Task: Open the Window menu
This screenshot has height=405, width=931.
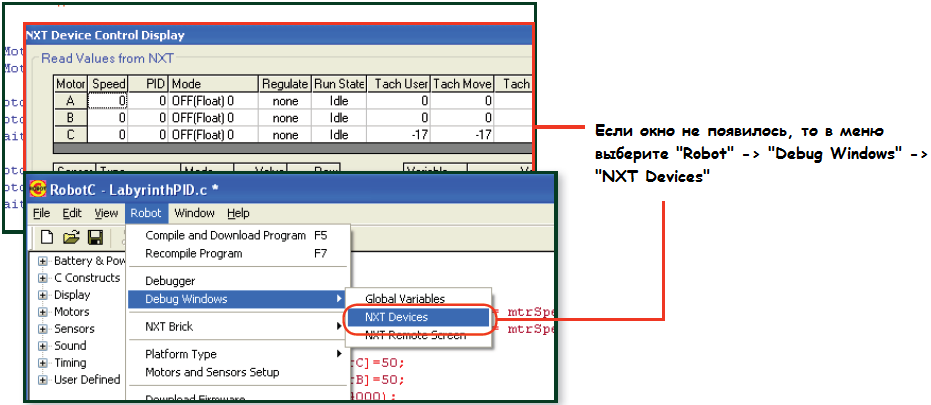Action: [194, 213]
